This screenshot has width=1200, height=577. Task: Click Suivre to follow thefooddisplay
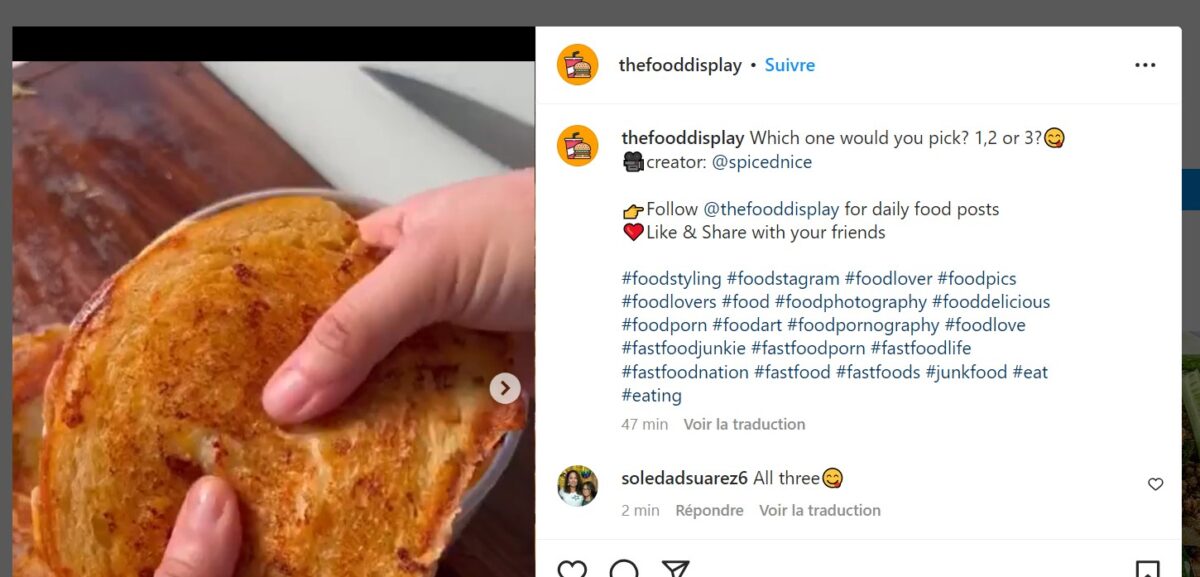click(790, 64)
